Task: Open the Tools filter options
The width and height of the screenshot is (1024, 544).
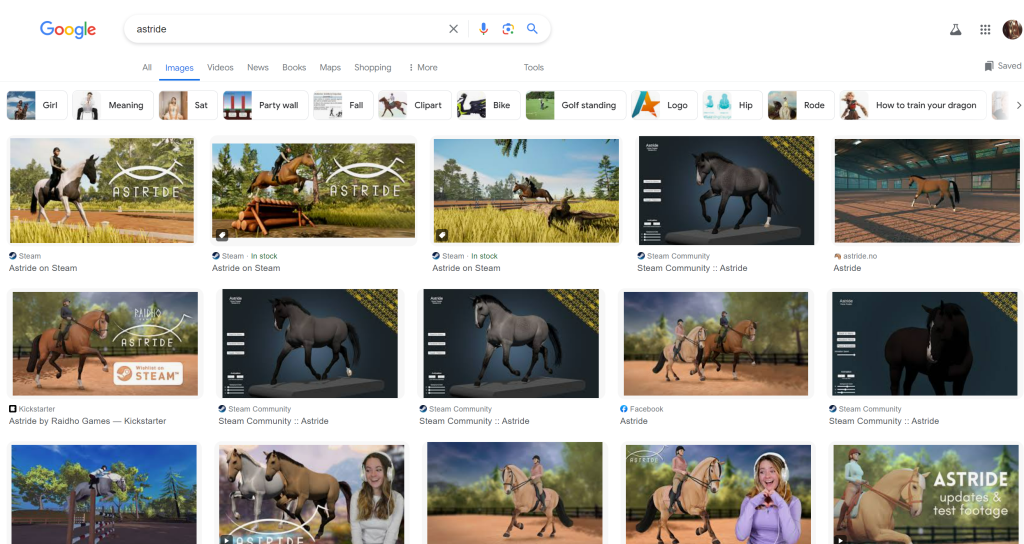Action: point(534,68)
